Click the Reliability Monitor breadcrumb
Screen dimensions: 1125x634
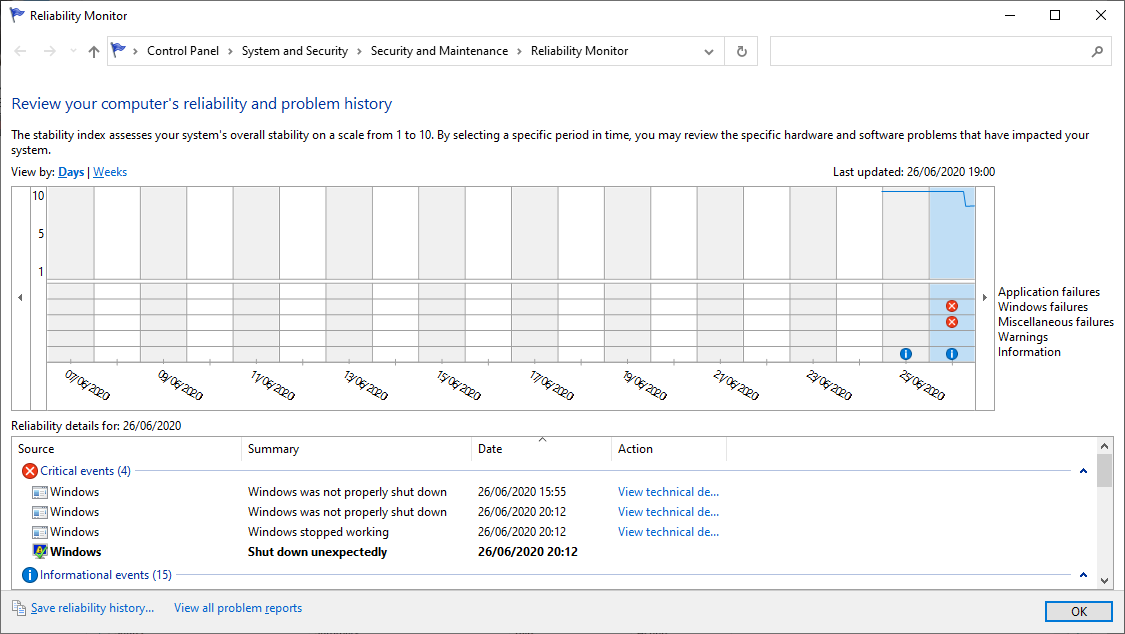click(580, 51)
